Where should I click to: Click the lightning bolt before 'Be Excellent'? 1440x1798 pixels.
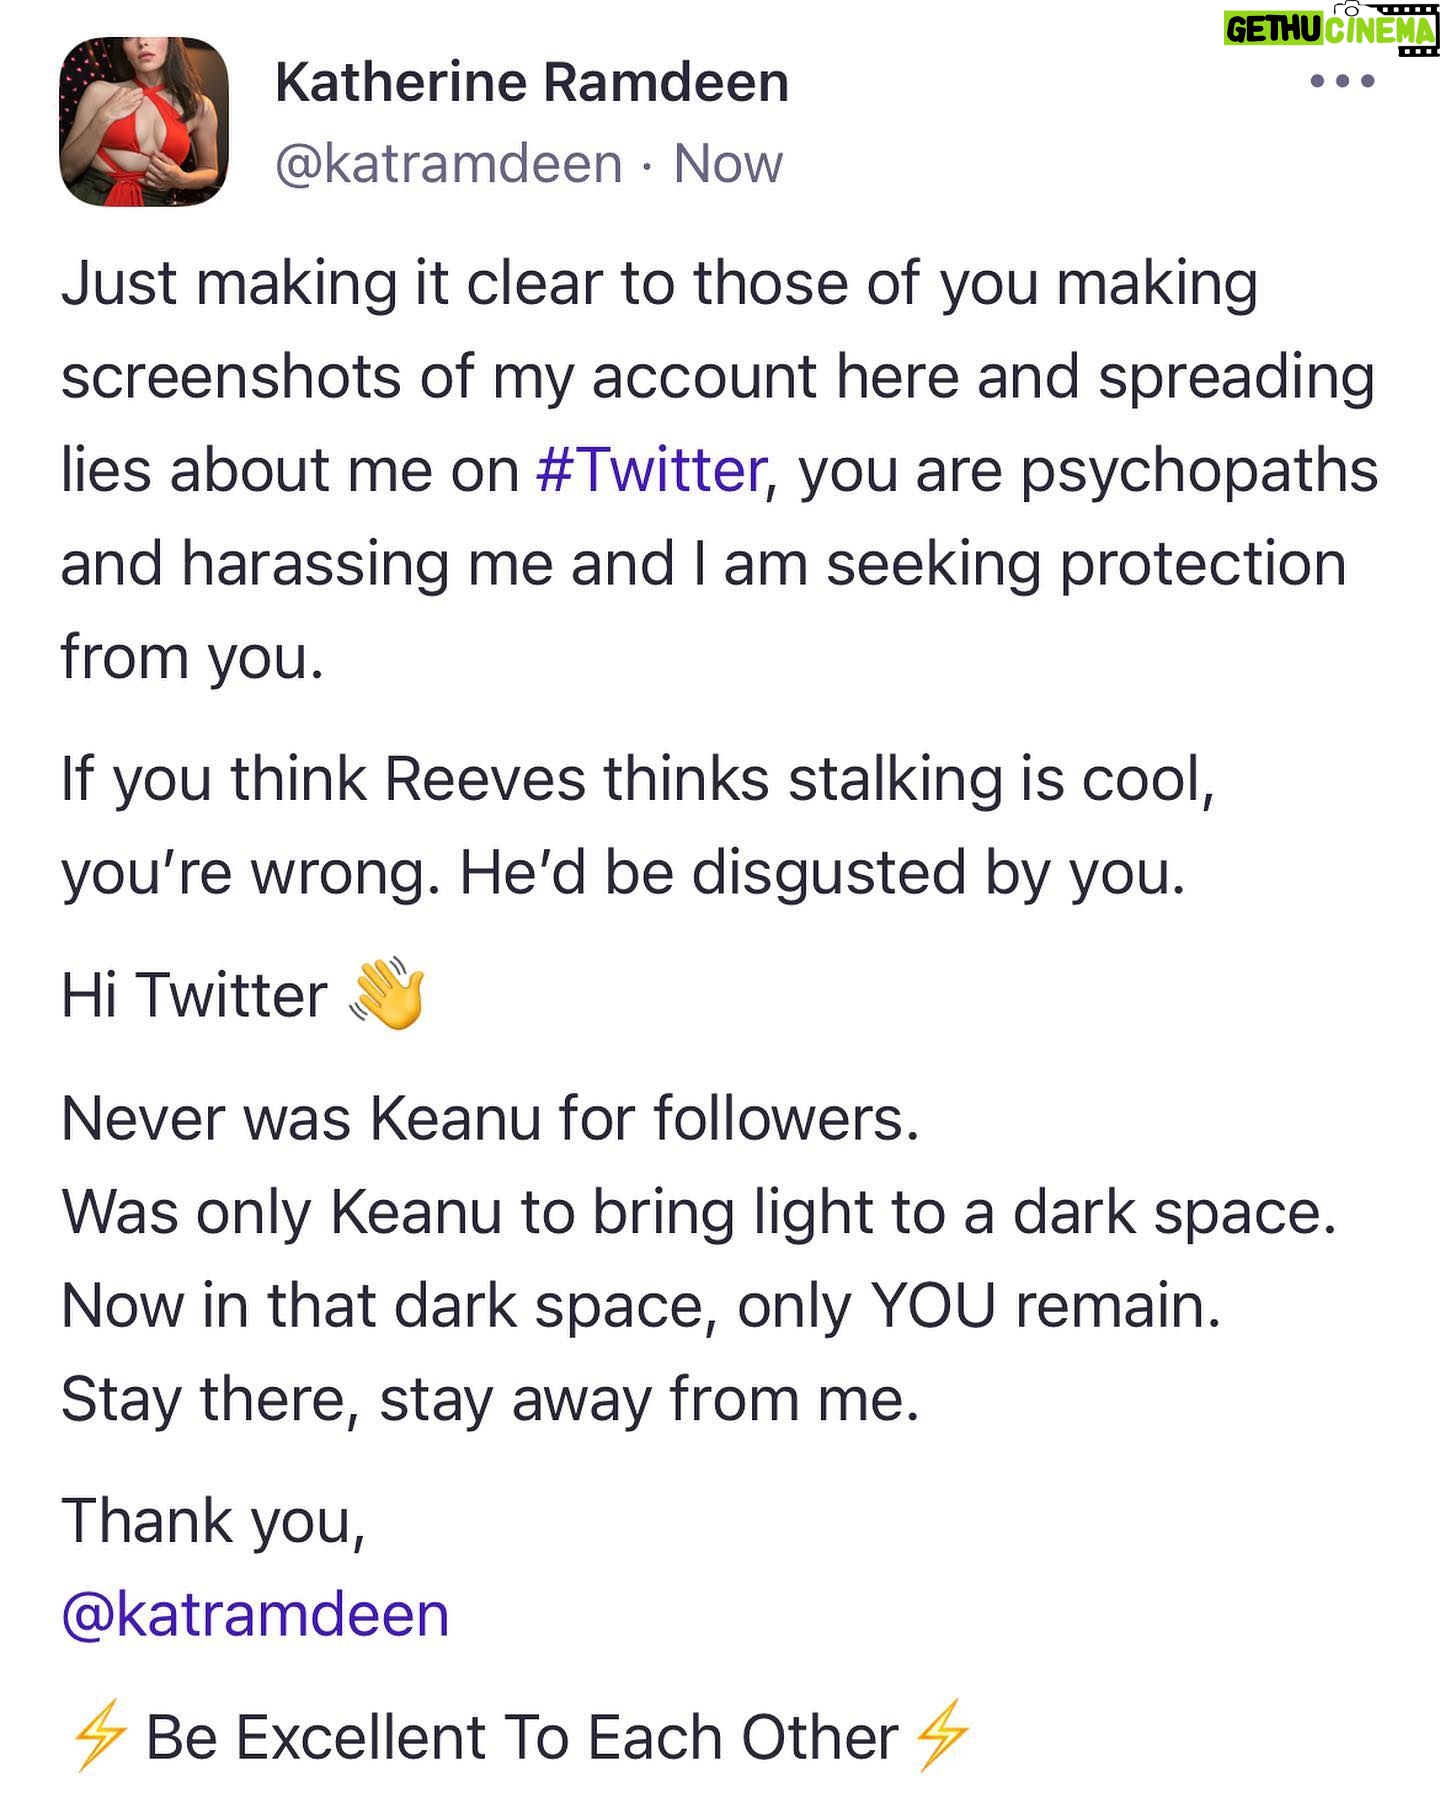pos(99,1736)
